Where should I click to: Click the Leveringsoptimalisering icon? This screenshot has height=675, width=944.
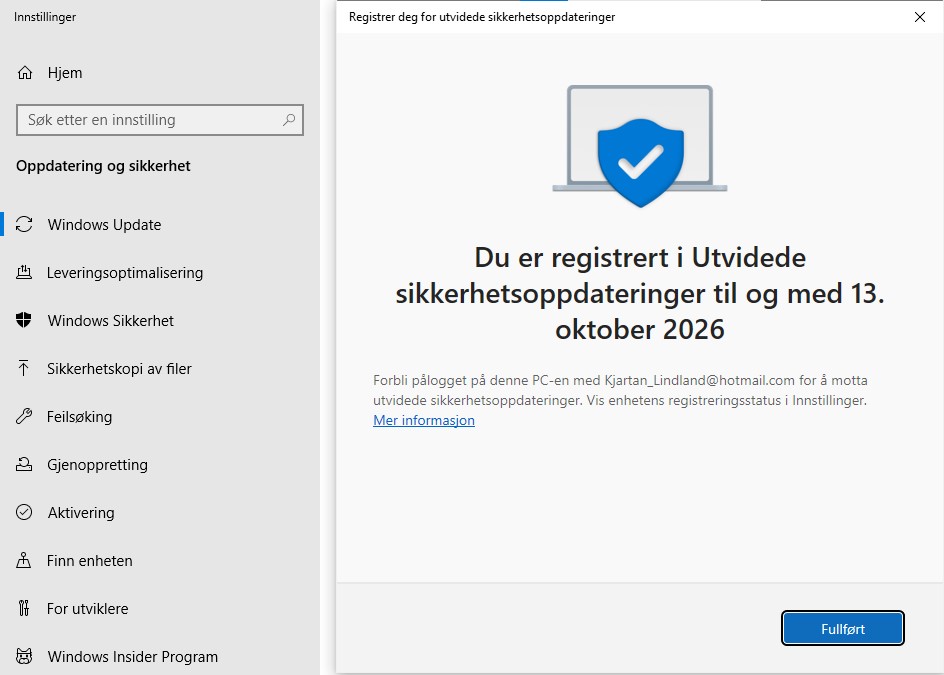[x=24, y=272]
